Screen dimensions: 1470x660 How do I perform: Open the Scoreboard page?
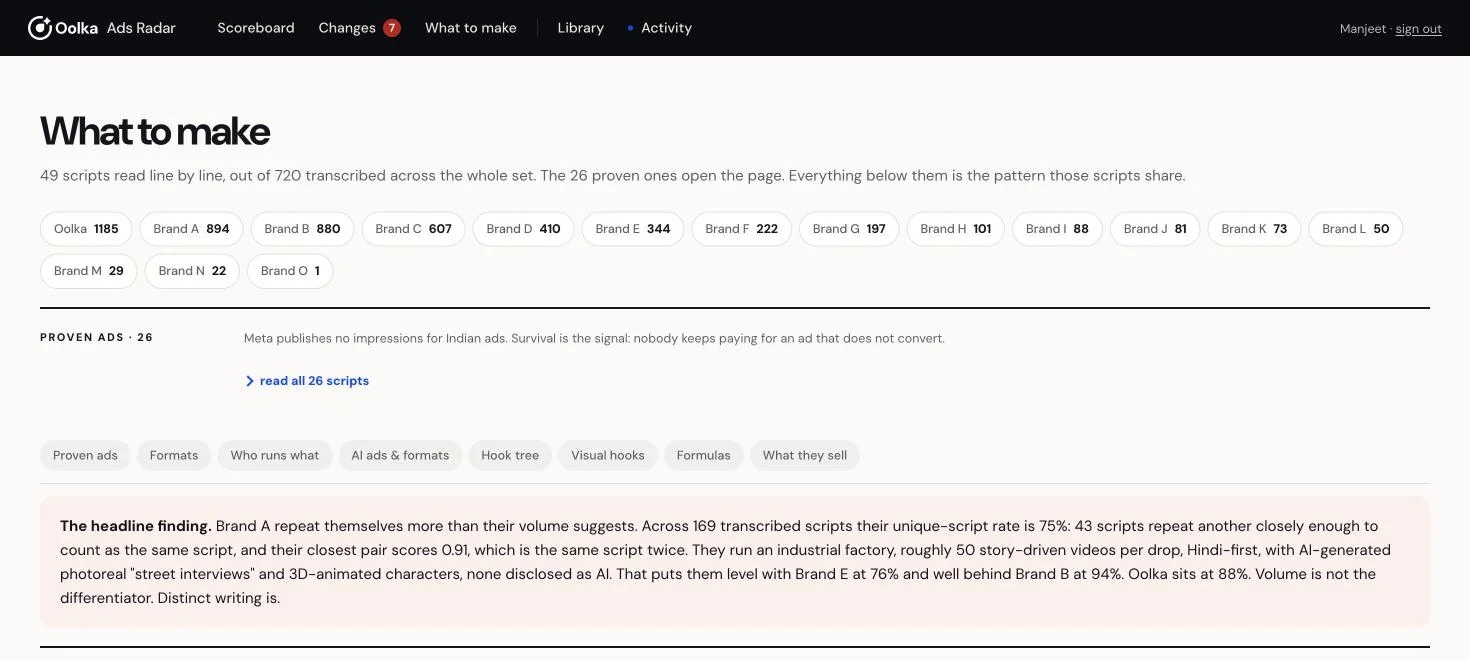(x=256, y=28)
